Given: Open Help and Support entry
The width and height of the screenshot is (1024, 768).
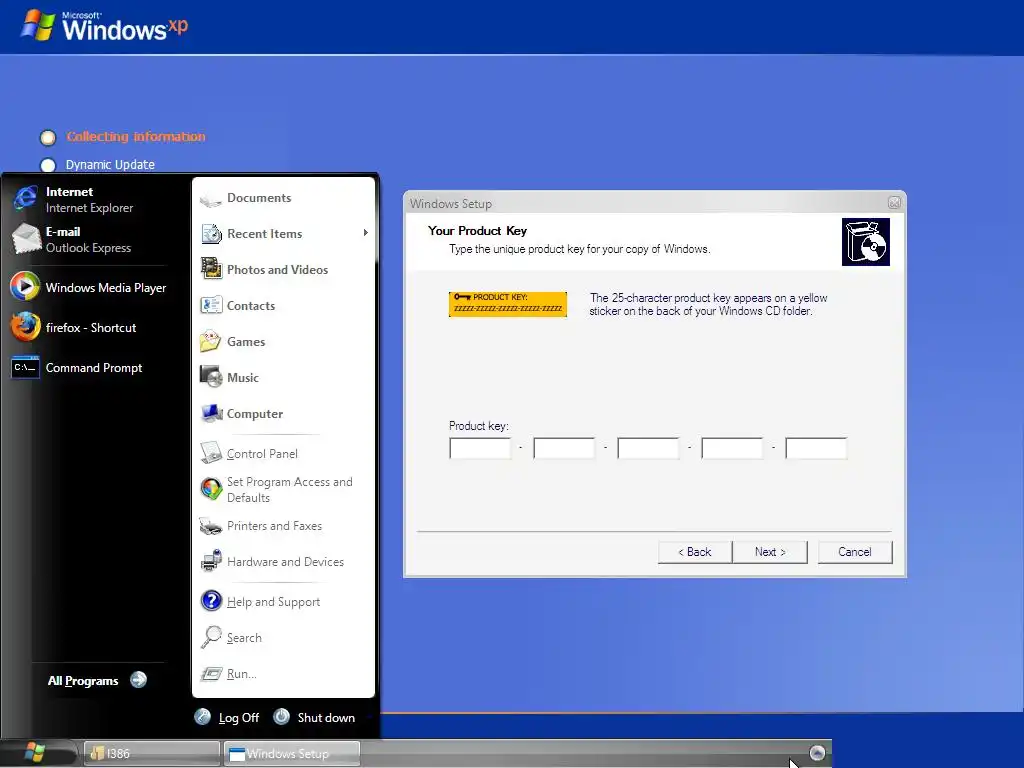Looking at the screenshot, I should point(284,601).
